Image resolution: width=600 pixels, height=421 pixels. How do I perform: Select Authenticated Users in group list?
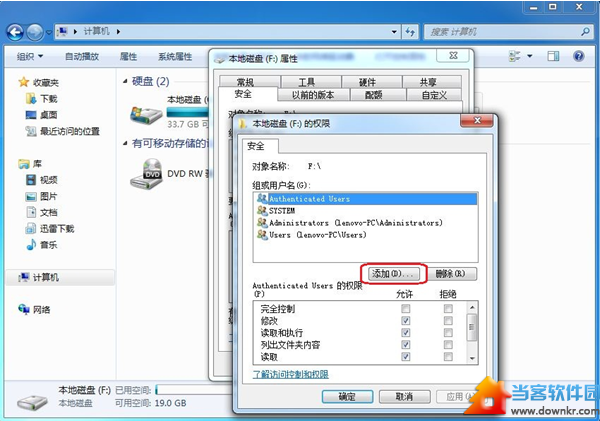(x=366, y=199)
